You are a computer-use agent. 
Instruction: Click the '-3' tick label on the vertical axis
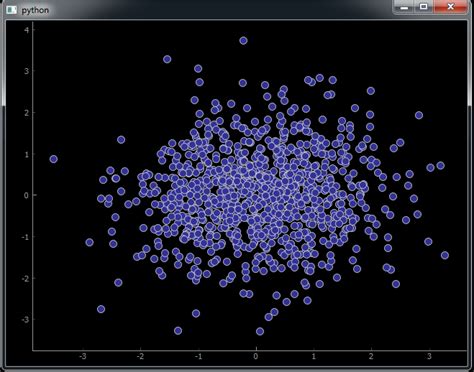tap(25, 319)
